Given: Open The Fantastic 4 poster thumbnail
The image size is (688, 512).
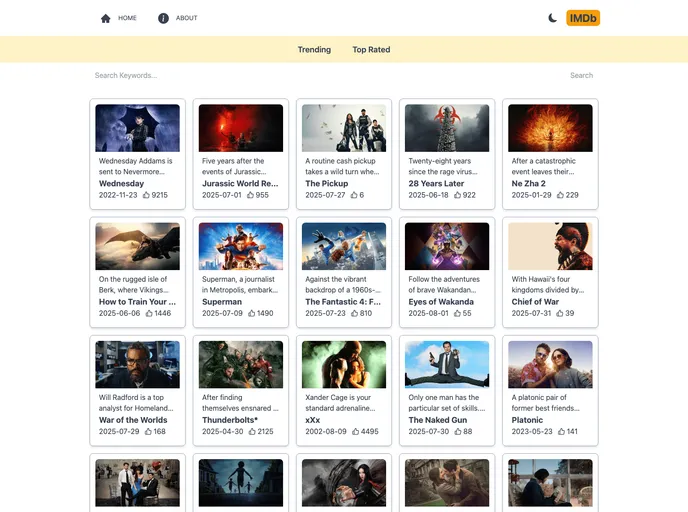Looking at the screenshot, I should (x=344, y=246).
